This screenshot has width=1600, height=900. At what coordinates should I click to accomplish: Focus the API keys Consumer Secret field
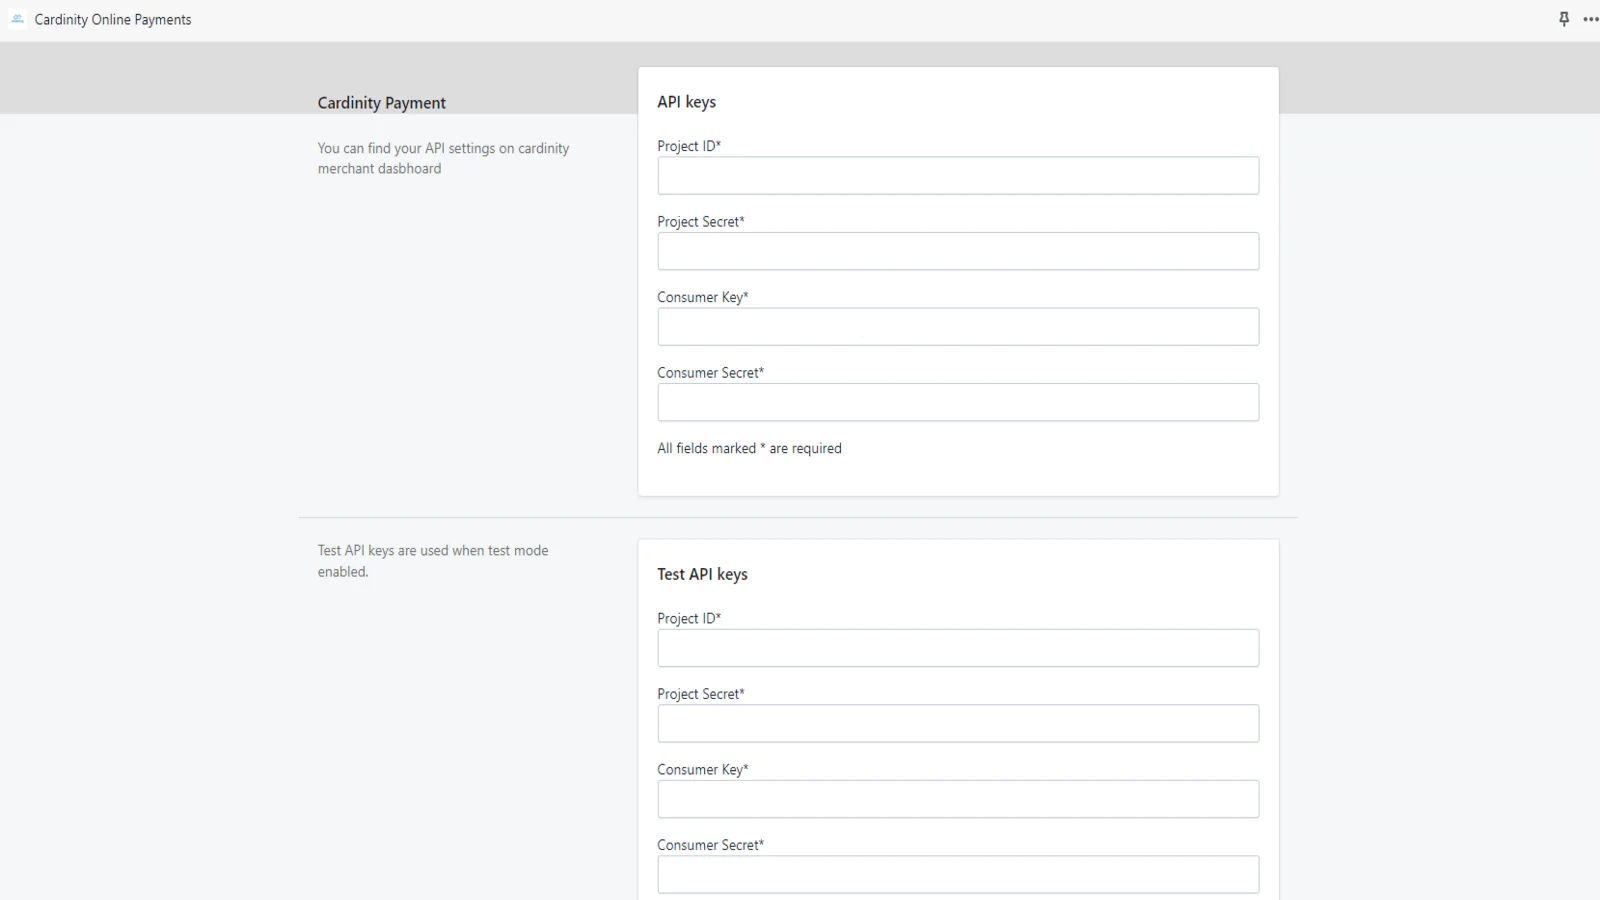click(958, 402)
